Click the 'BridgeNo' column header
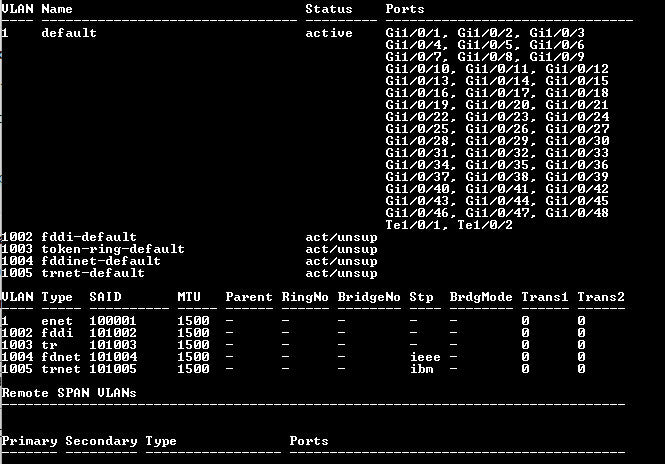665x464 pixels. [x=369, y=296]
